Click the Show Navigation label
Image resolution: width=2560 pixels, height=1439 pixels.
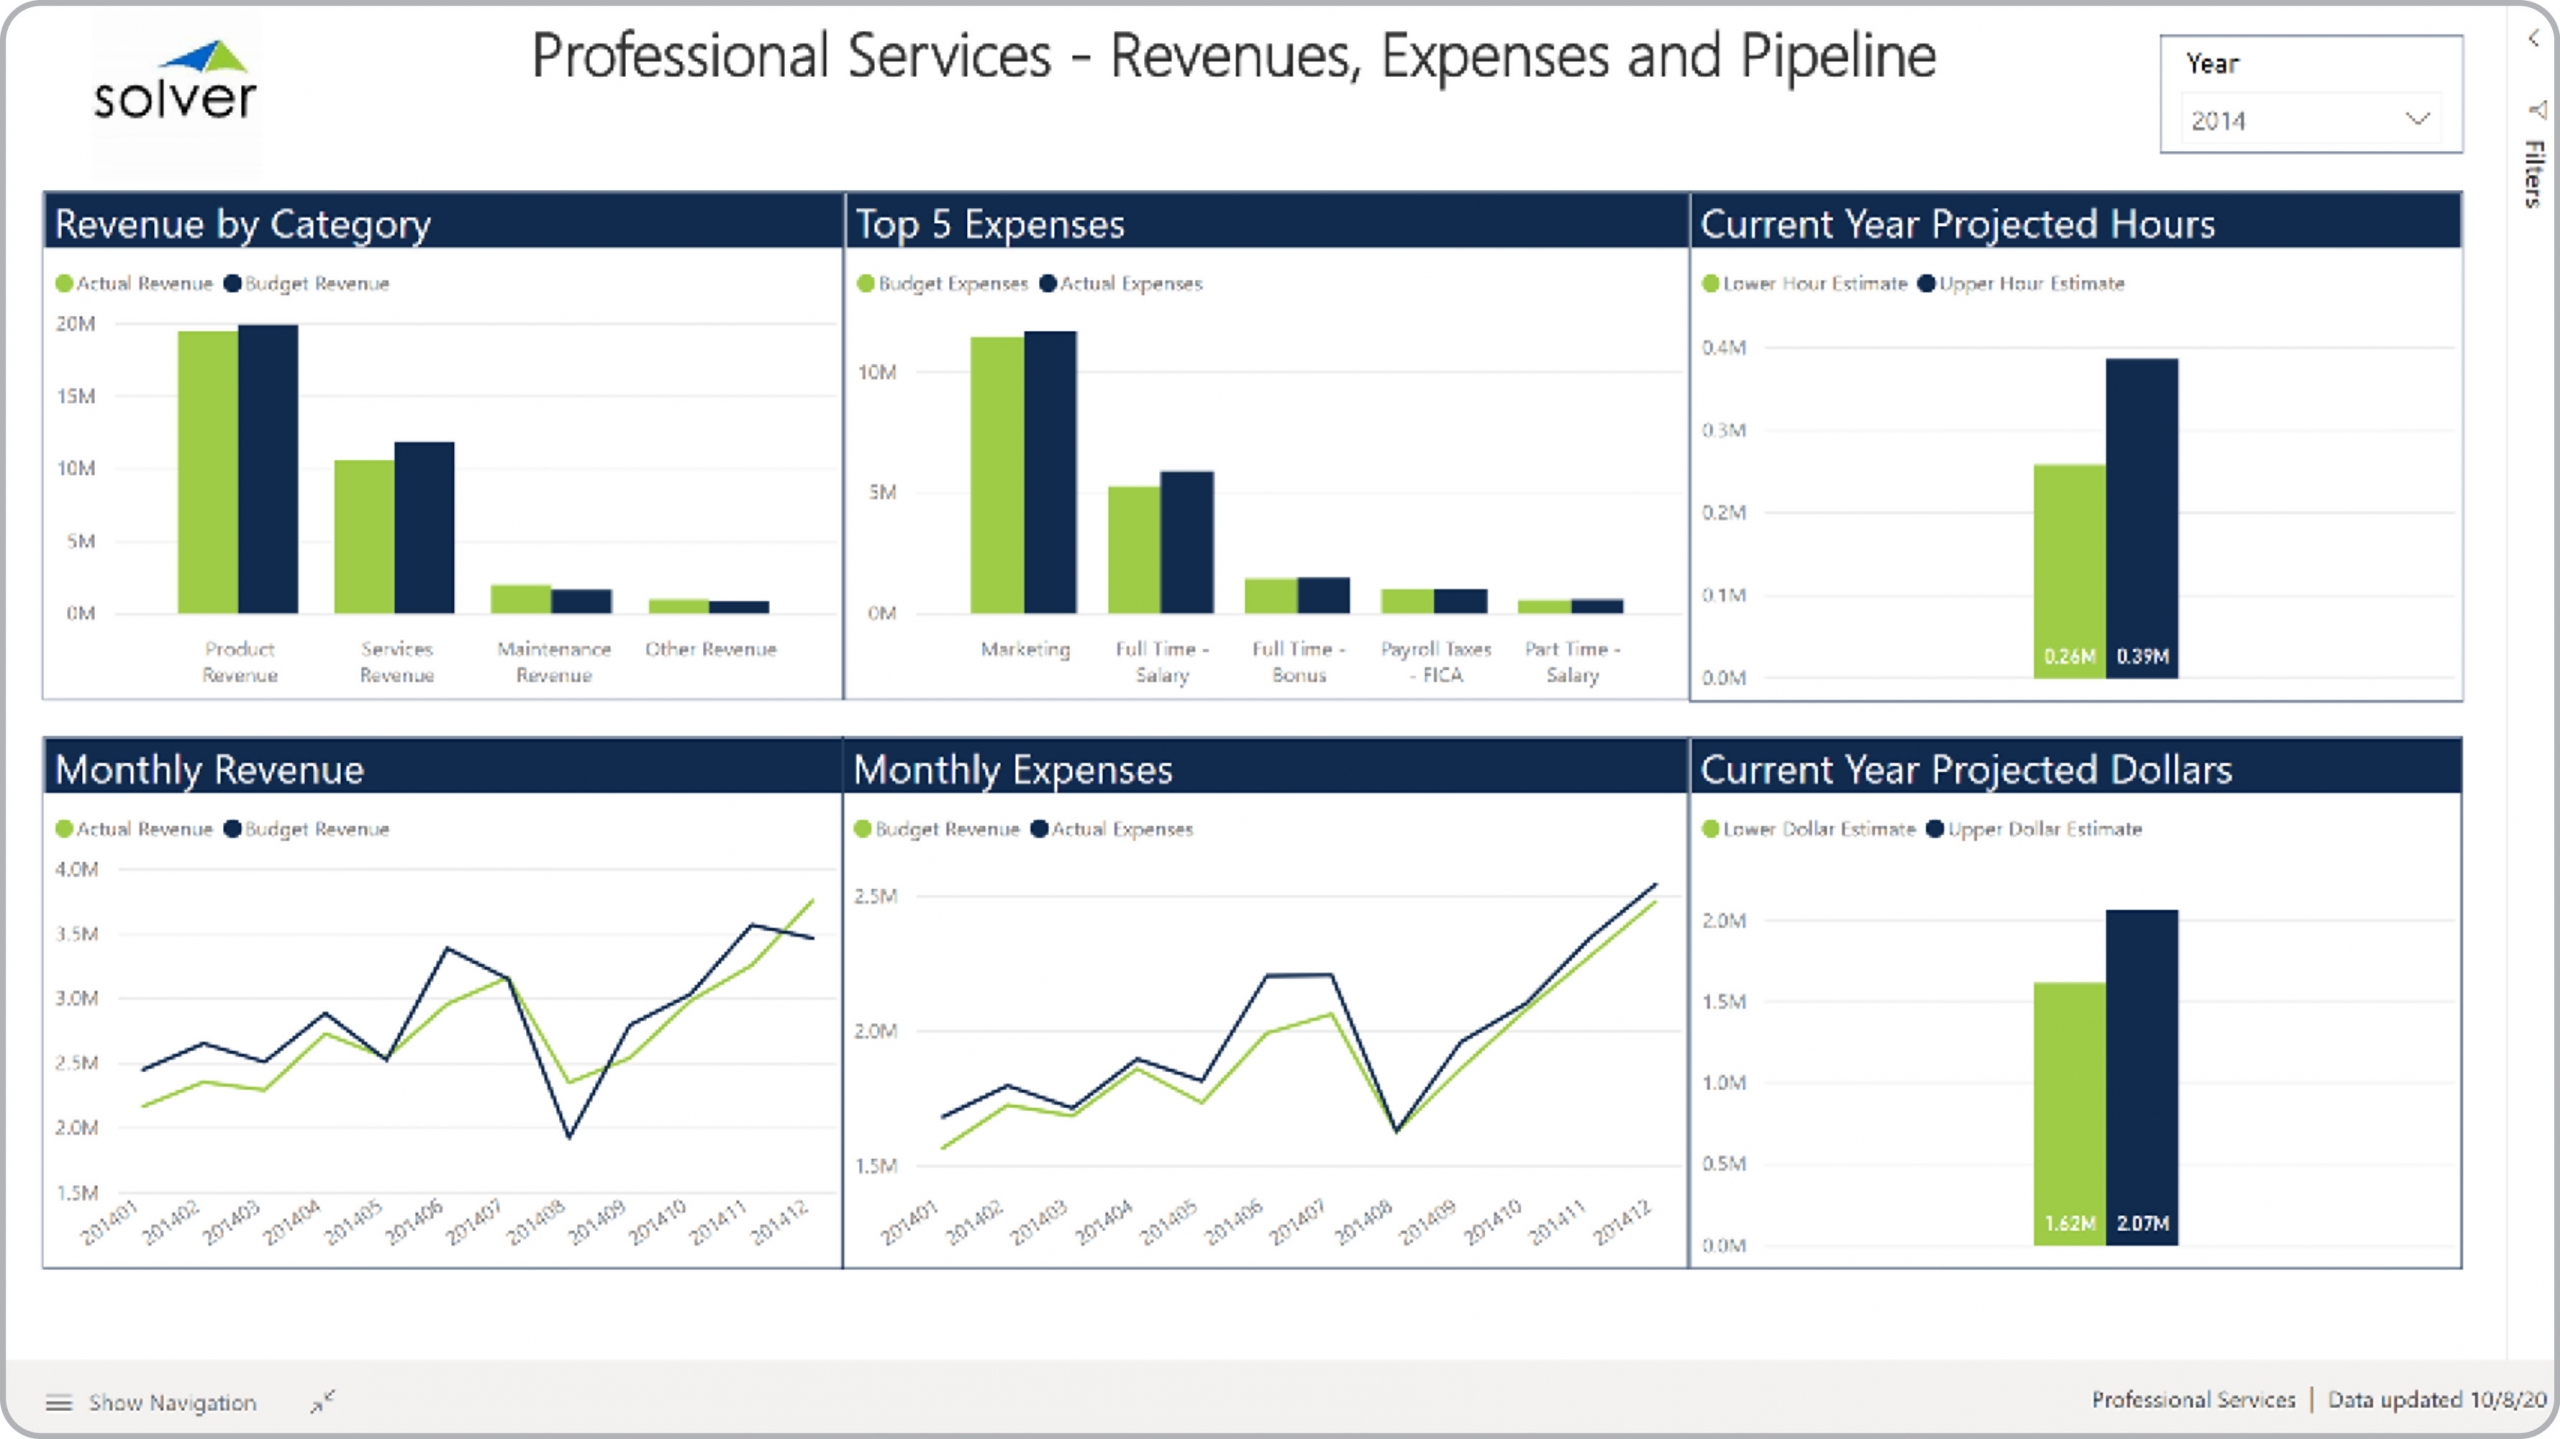pos(172,1403)
